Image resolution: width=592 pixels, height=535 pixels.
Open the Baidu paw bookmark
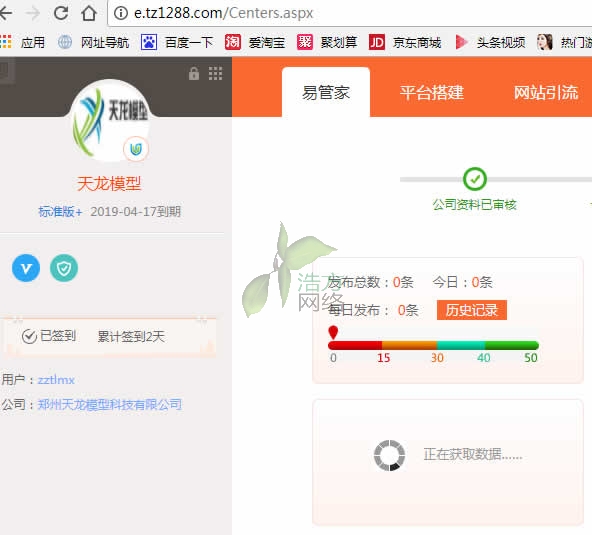click(149, 42)
